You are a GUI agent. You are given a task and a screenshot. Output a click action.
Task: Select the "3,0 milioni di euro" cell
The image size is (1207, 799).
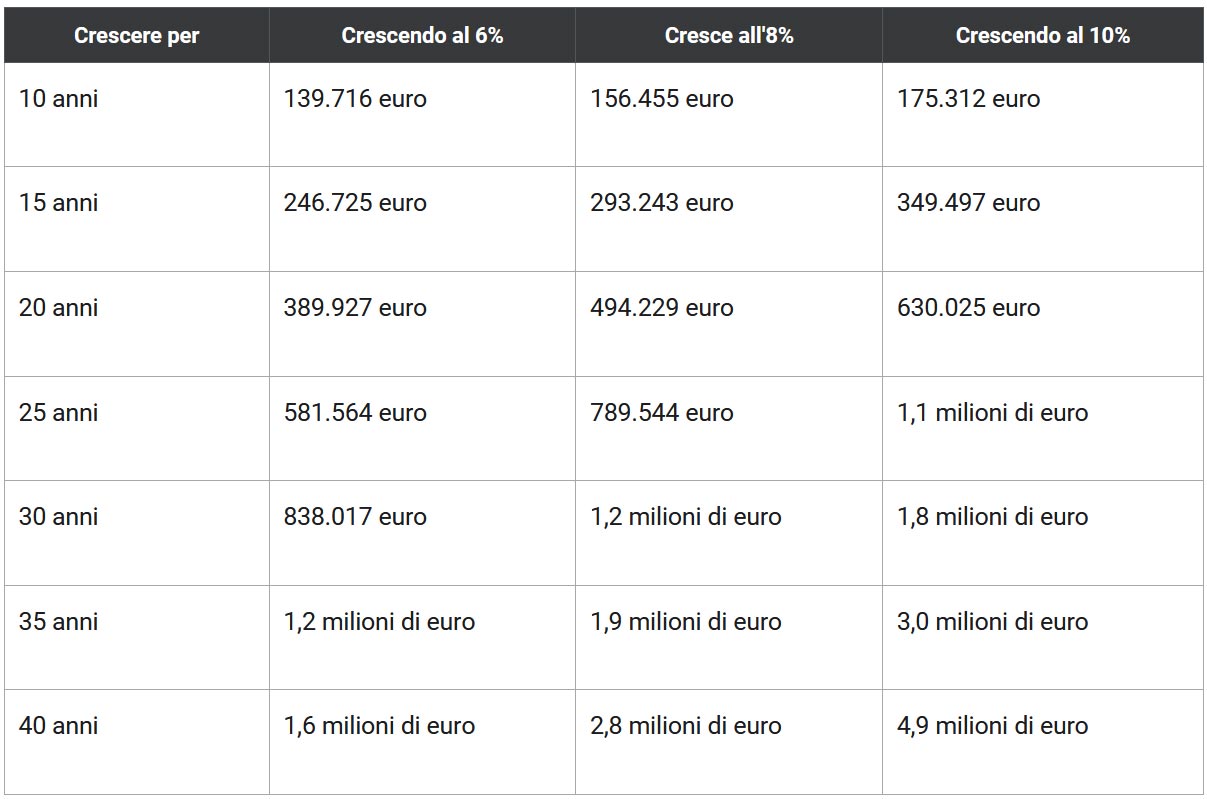(993, 621)
